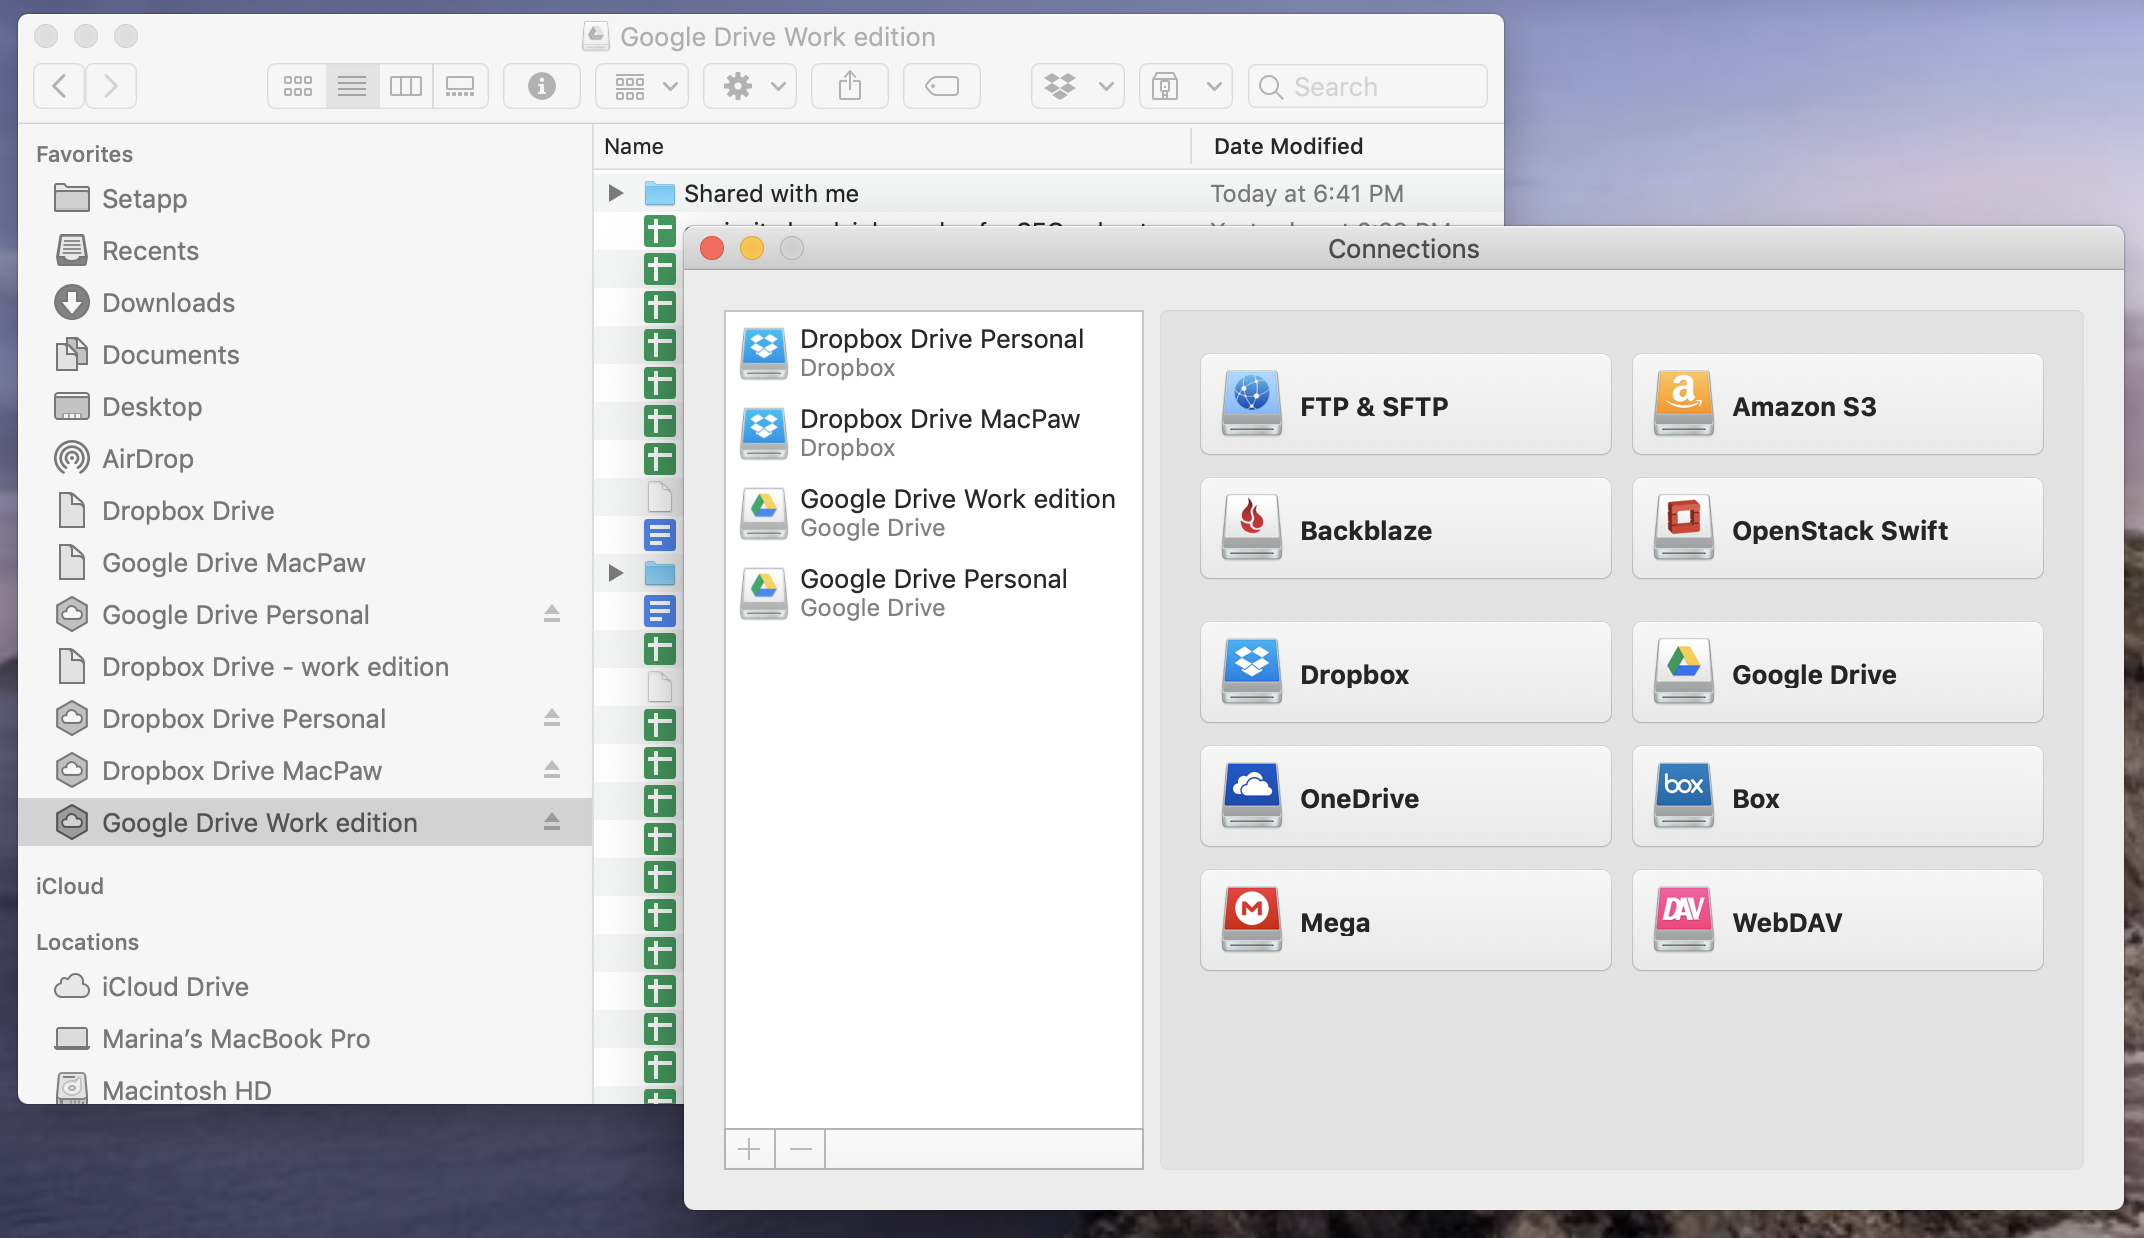2144x1238 pixels.
Task: Go forward in Finder window
Action: (x=111, y=86)
